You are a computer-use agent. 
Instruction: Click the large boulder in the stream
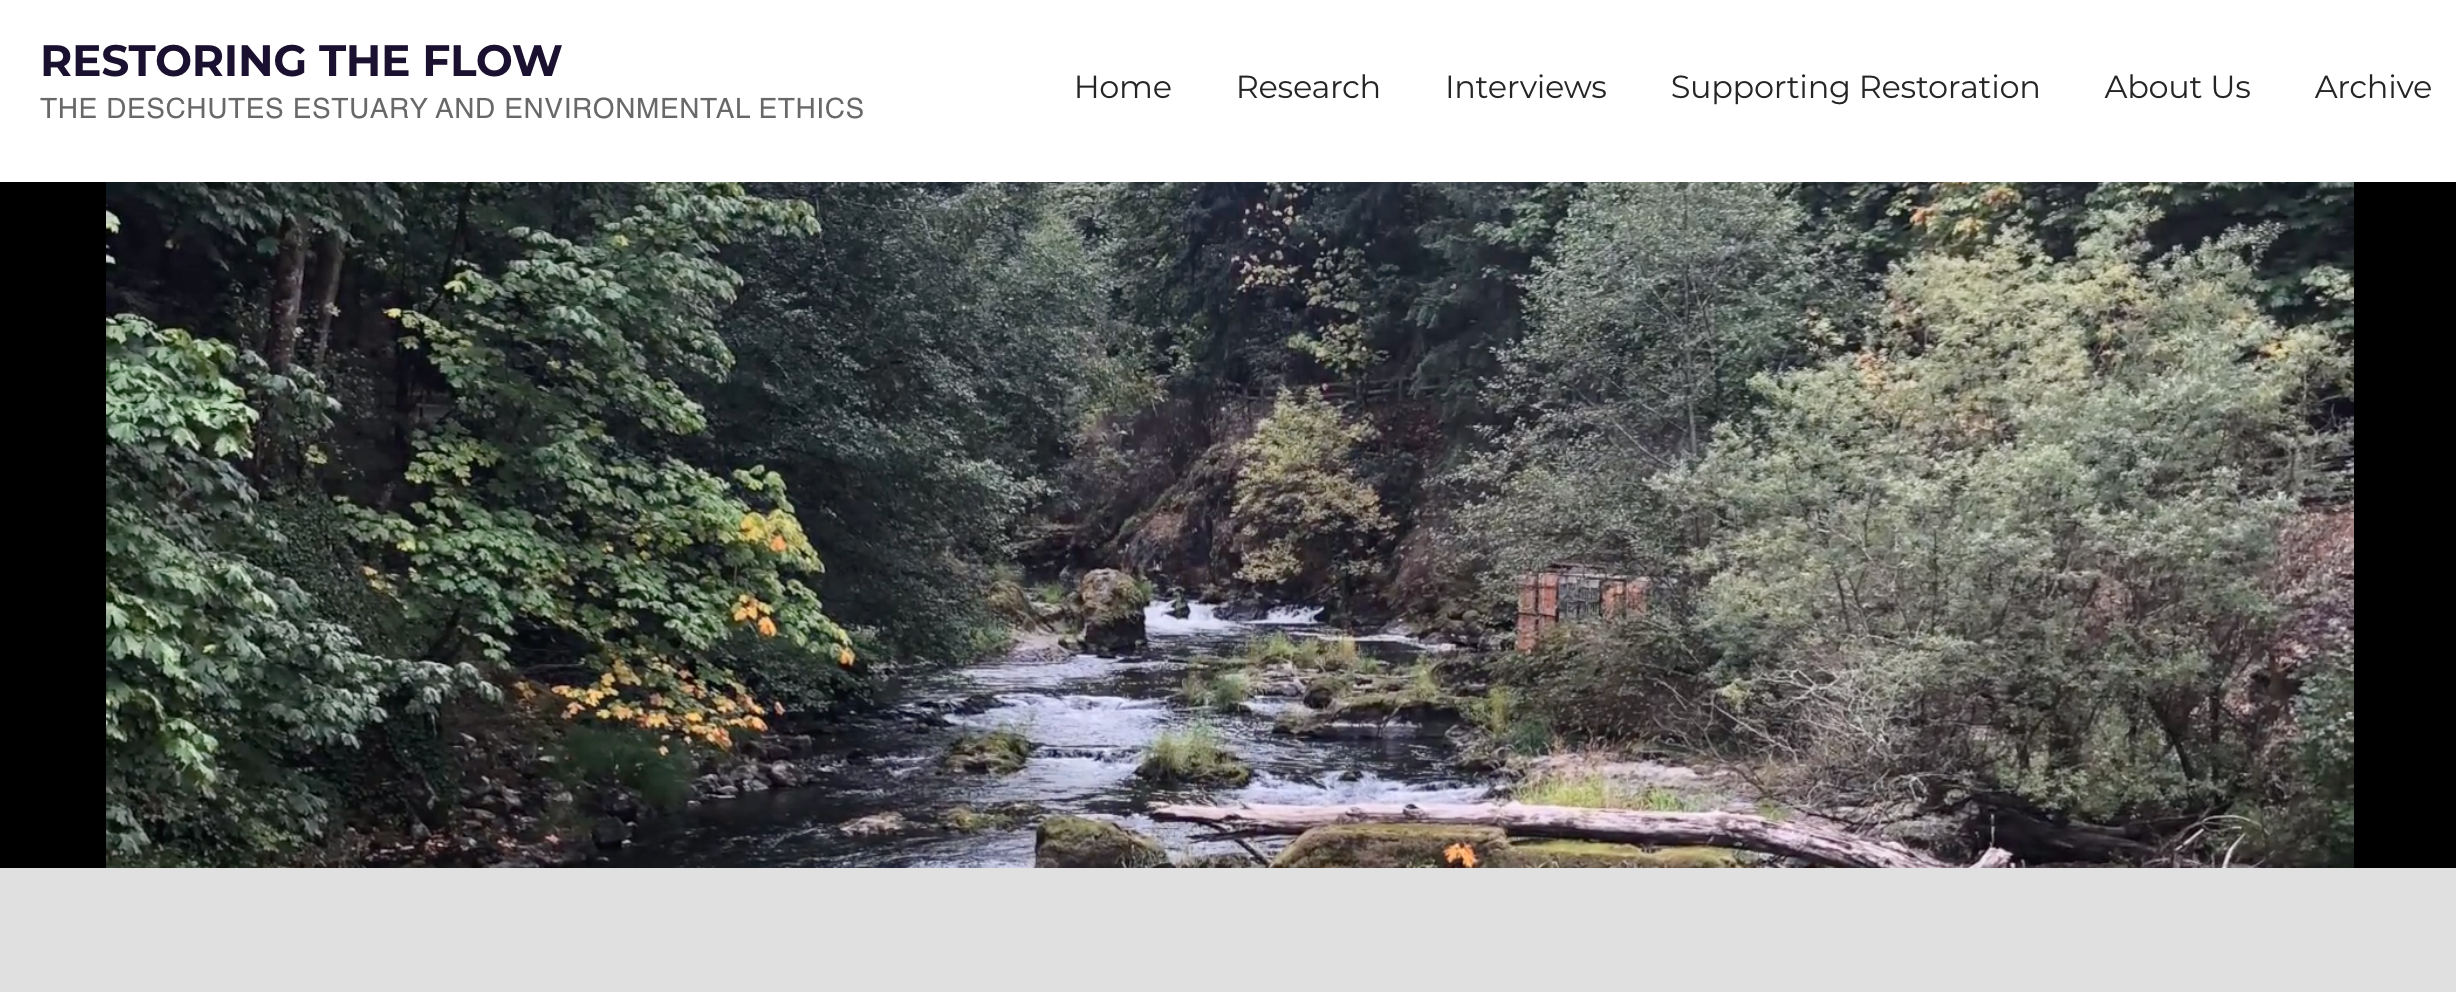click(1112, 609)
